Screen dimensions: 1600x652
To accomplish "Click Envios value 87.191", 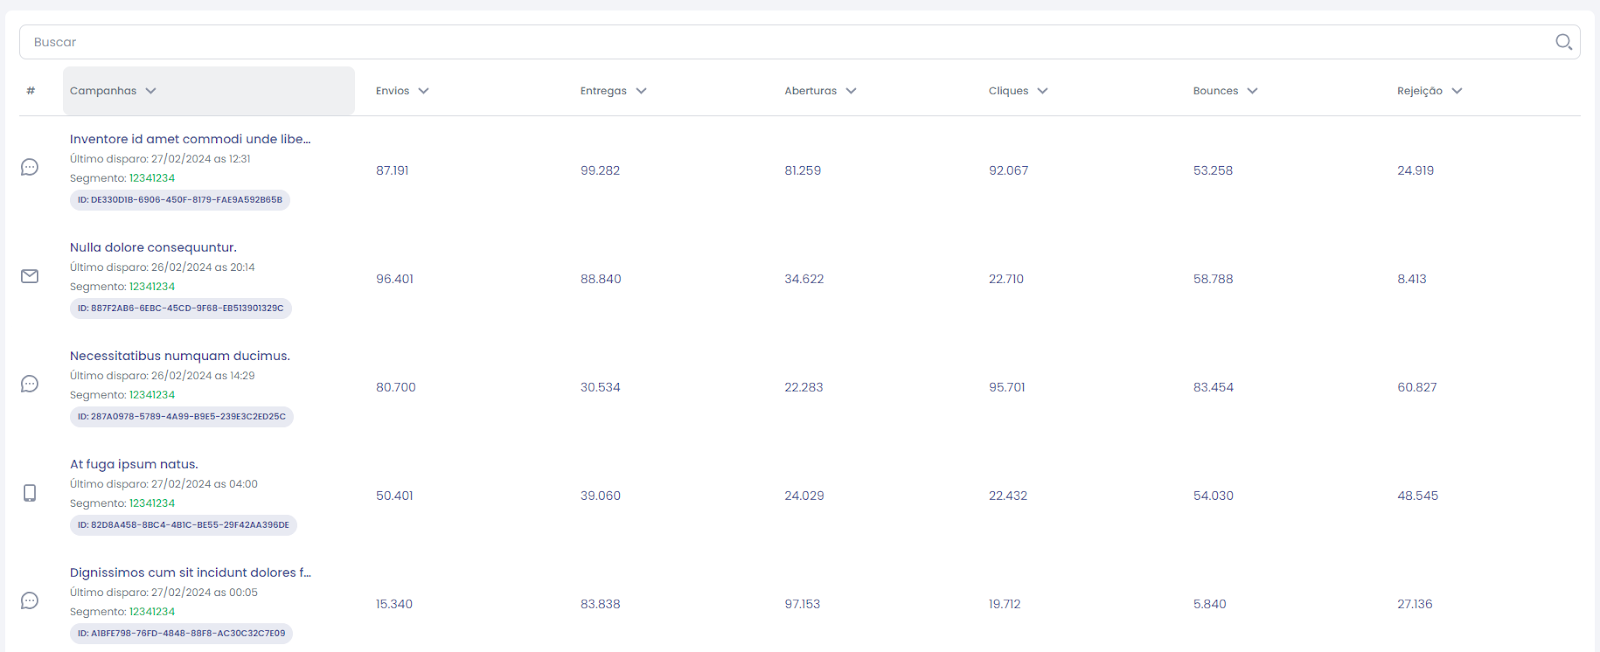I will click(x=392, y=171).
